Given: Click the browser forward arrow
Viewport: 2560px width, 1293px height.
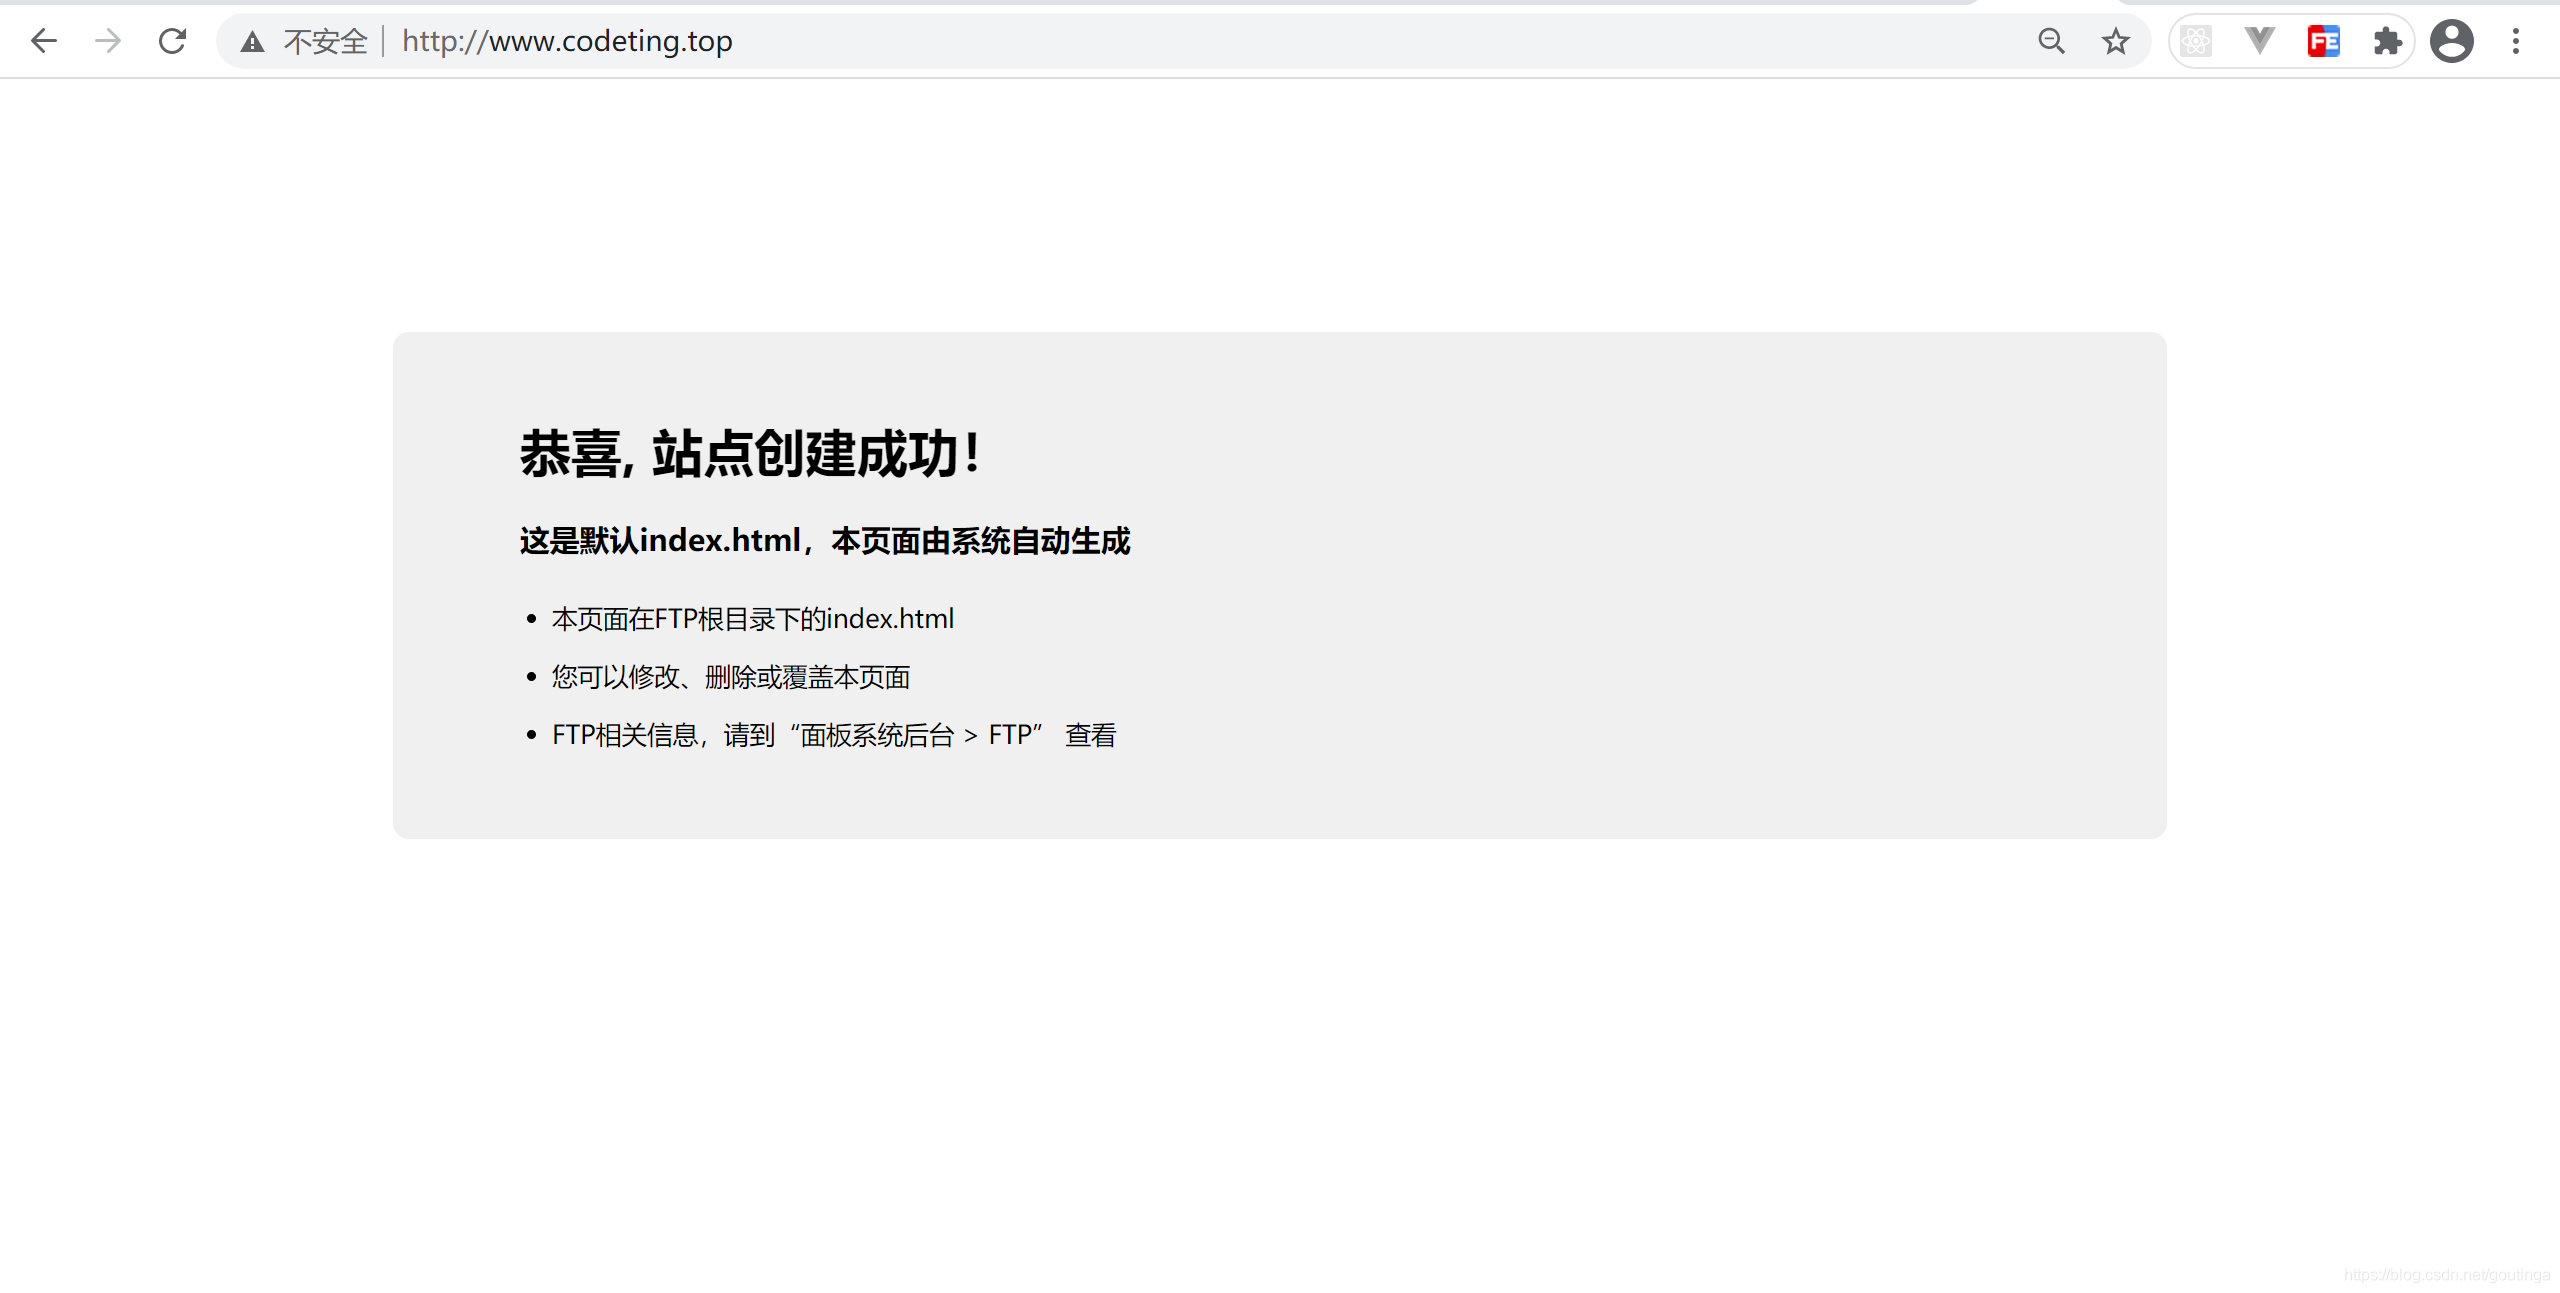Looking at the screenshot, I should click(x=108, y=41).
